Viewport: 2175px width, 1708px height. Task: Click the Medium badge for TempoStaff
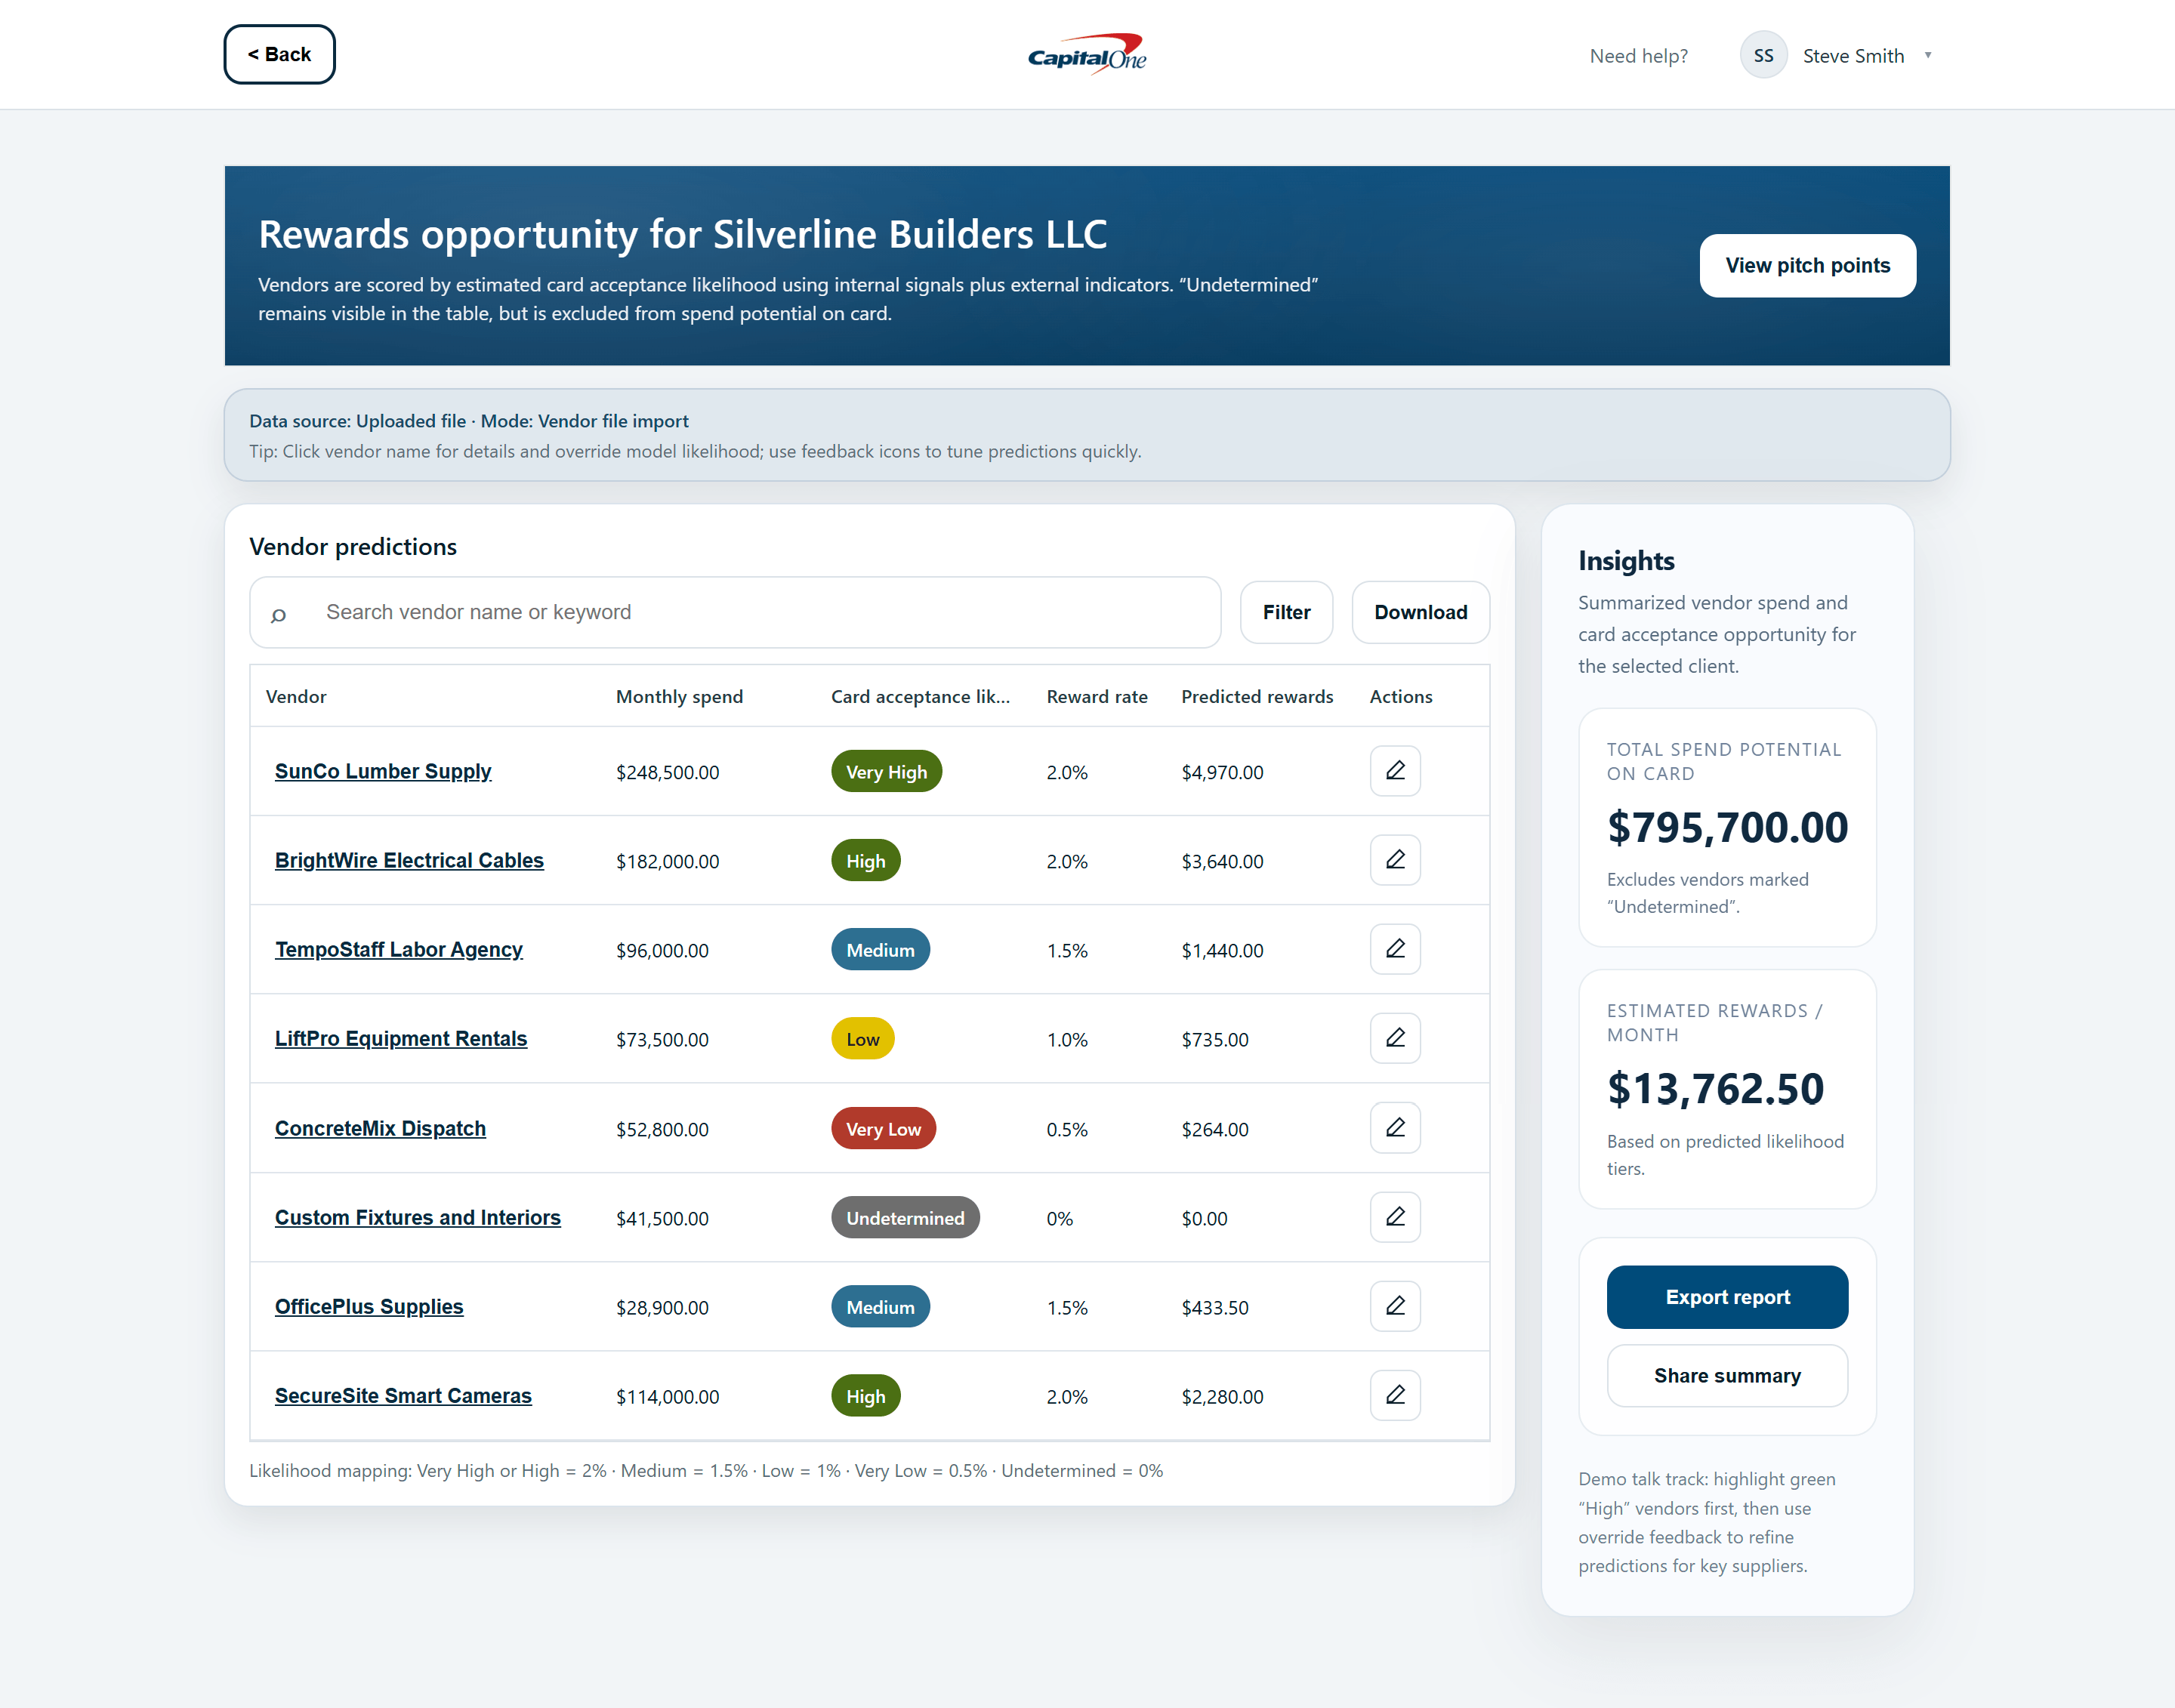point(880,949)
